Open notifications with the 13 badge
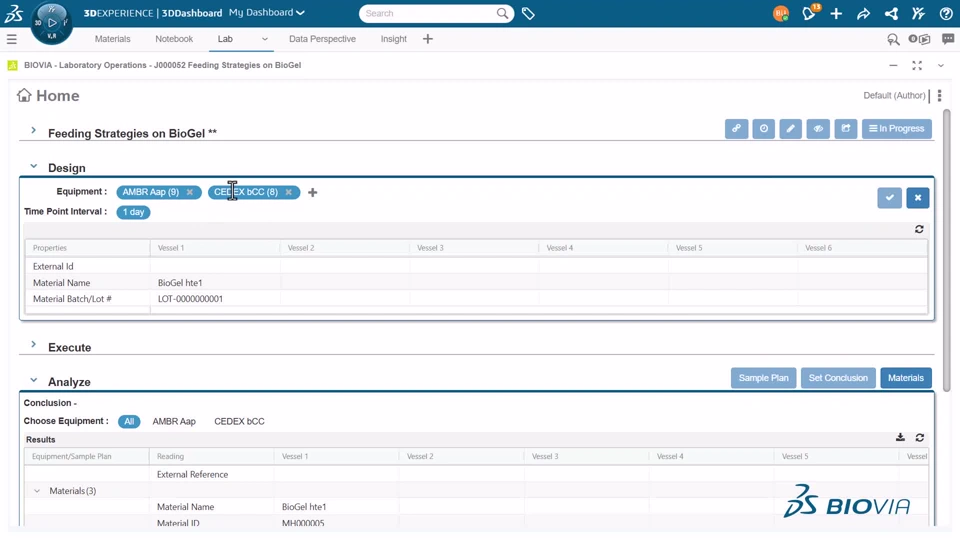Screen dimensions: 960x540 [809, 12]
